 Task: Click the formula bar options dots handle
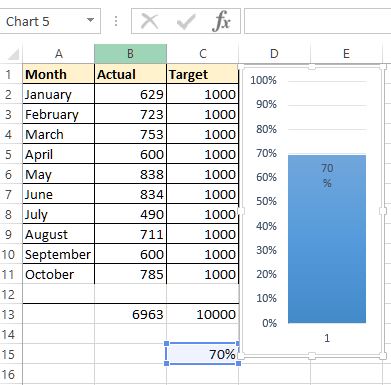[x=116, y=21]
